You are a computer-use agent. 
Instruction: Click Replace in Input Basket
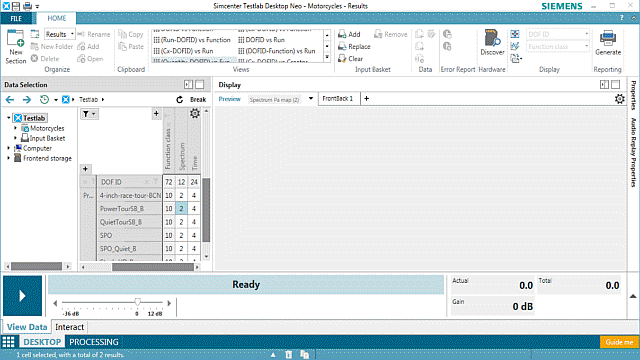pyautogui.click(x=354, y=47)
